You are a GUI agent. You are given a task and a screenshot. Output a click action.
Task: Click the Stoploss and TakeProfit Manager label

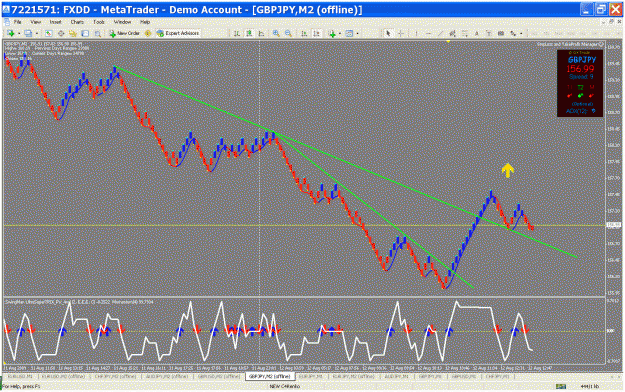click(x=568, y=44)
